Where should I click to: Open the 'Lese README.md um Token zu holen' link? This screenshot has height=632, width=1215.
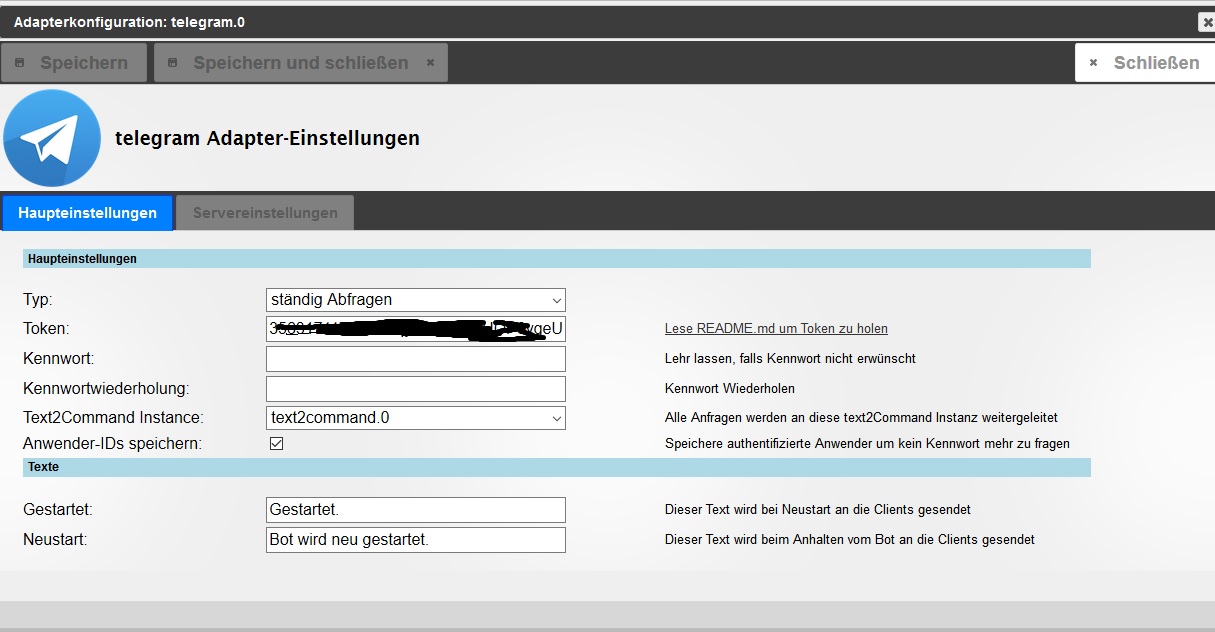click(x=776, y=328)
